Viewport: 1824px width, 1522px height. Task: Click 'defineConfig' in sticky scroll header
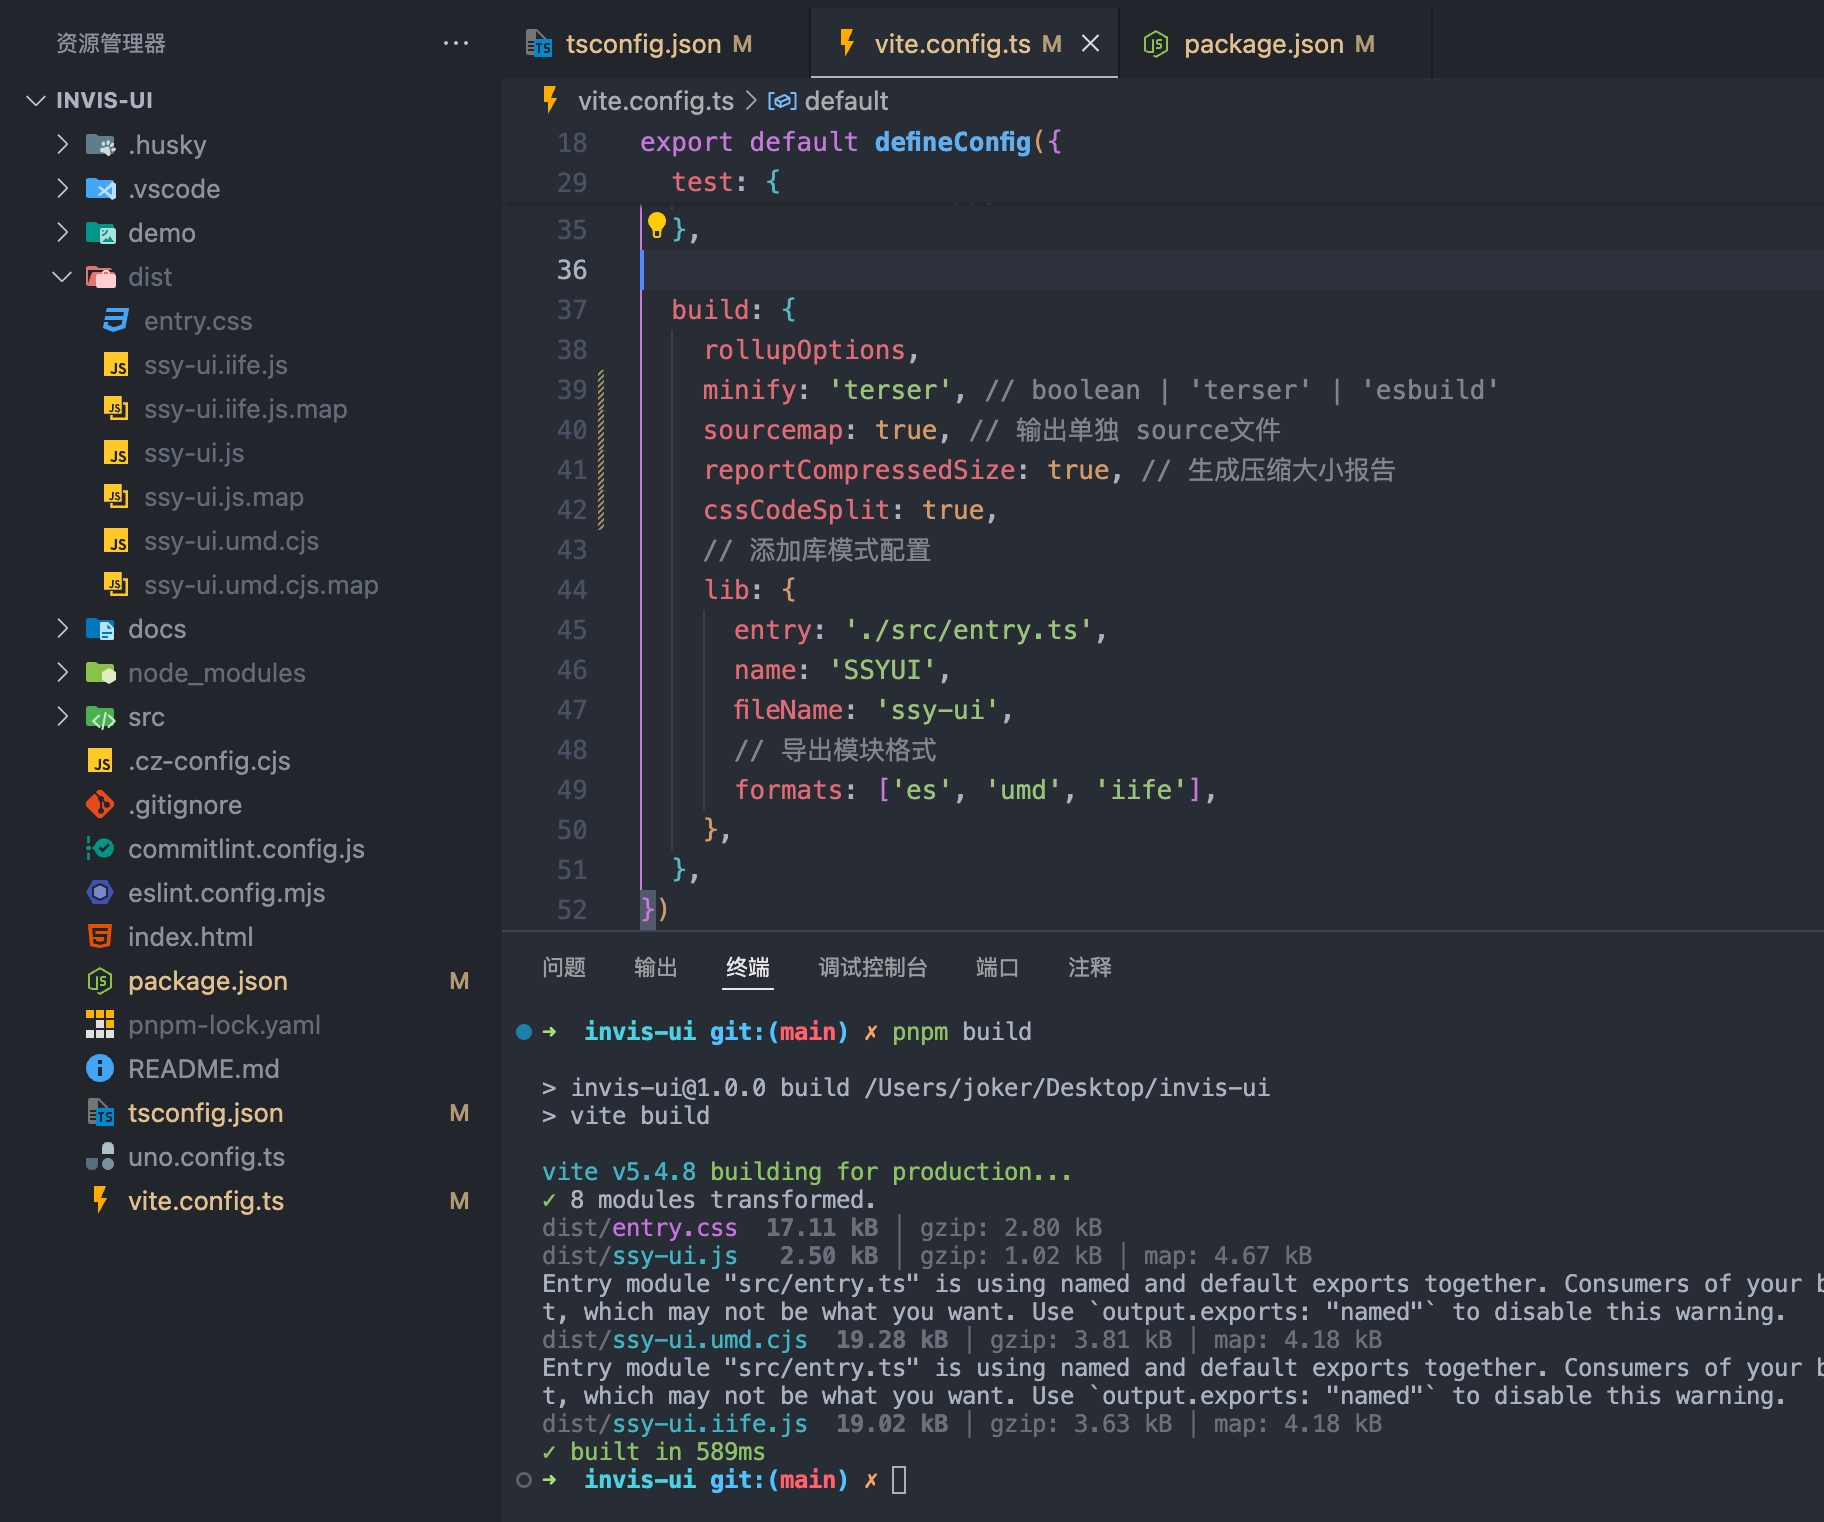[x=952, y=142]
